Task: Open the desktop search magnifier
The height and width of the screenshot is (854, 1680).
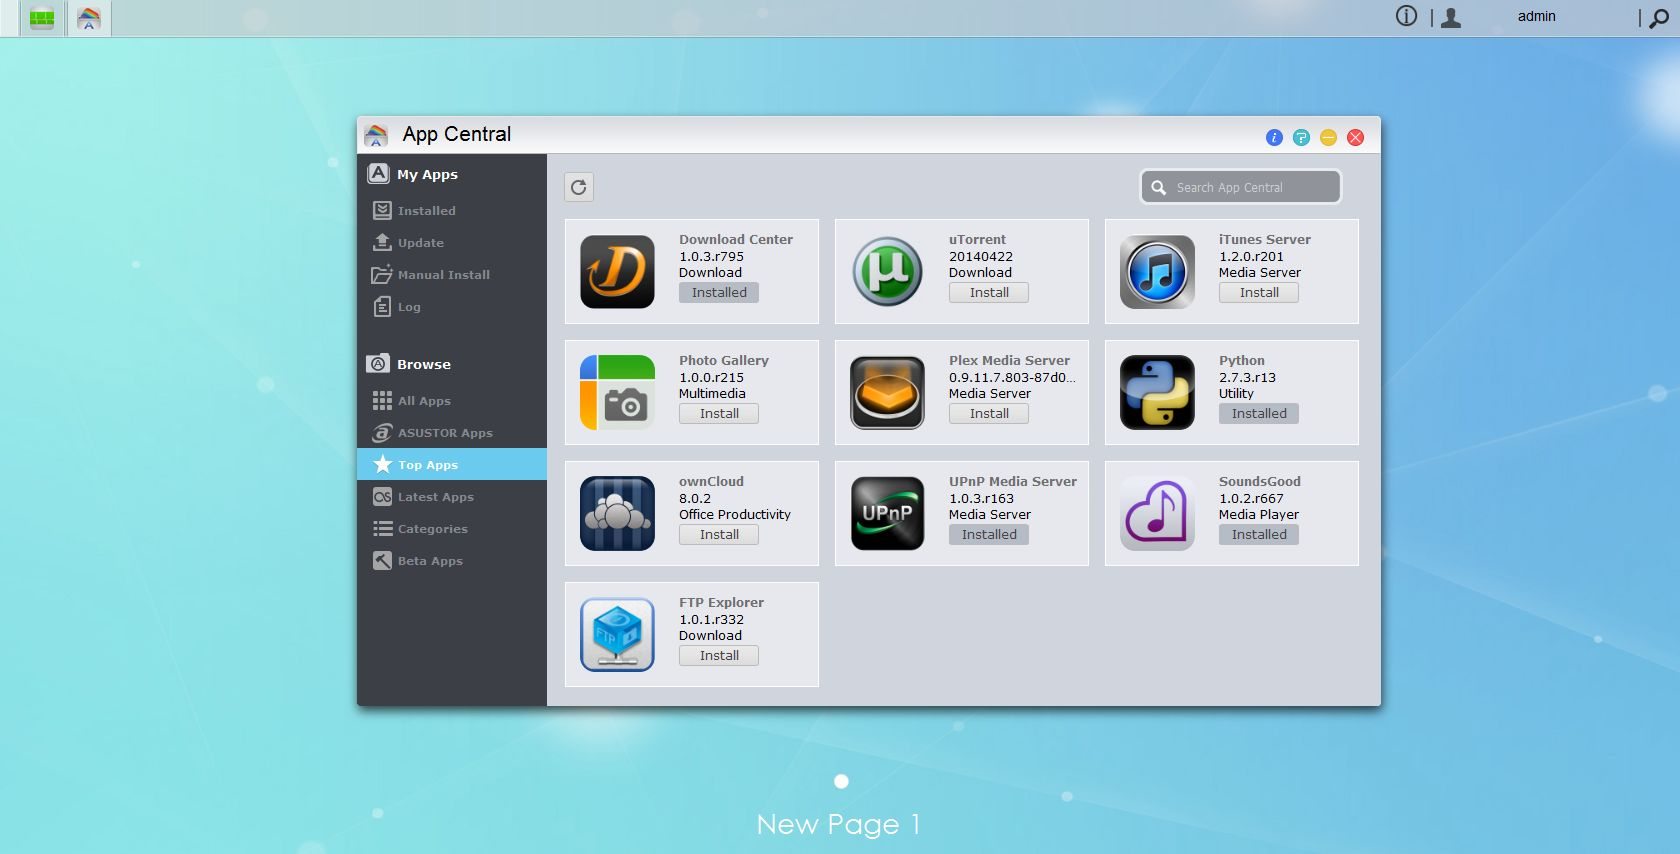Action: coord(1659,18)
